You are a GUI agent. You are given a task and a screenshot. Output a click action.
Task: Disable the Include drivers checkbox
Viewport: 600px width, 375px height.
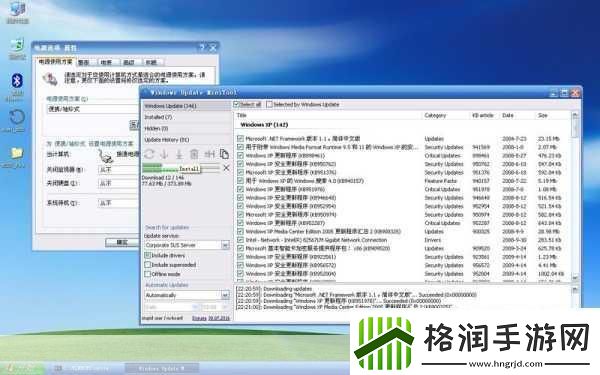coord(148,255)
